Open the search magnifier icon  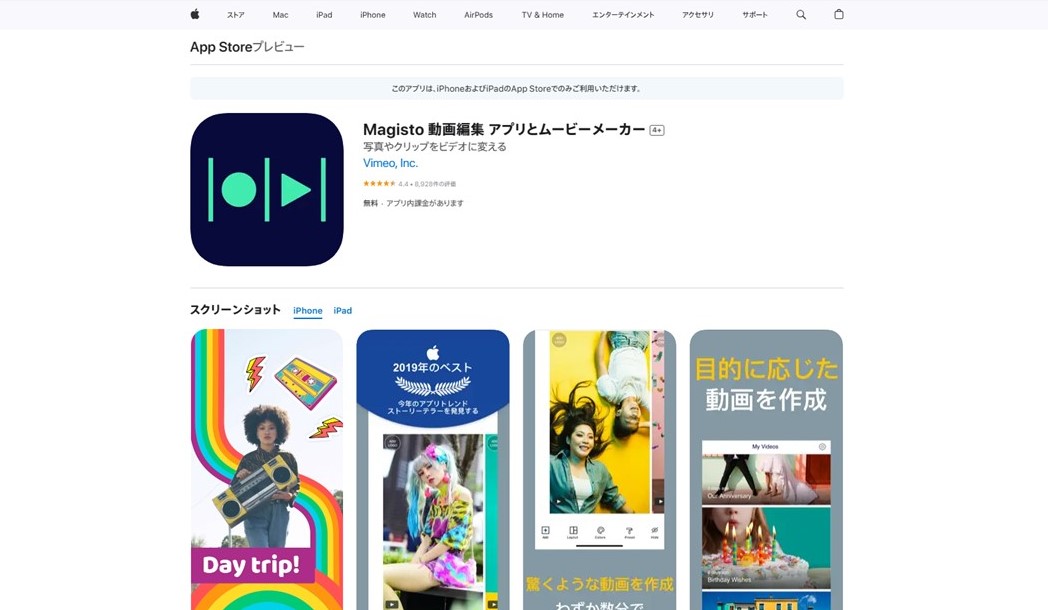(x=801, y=15)
